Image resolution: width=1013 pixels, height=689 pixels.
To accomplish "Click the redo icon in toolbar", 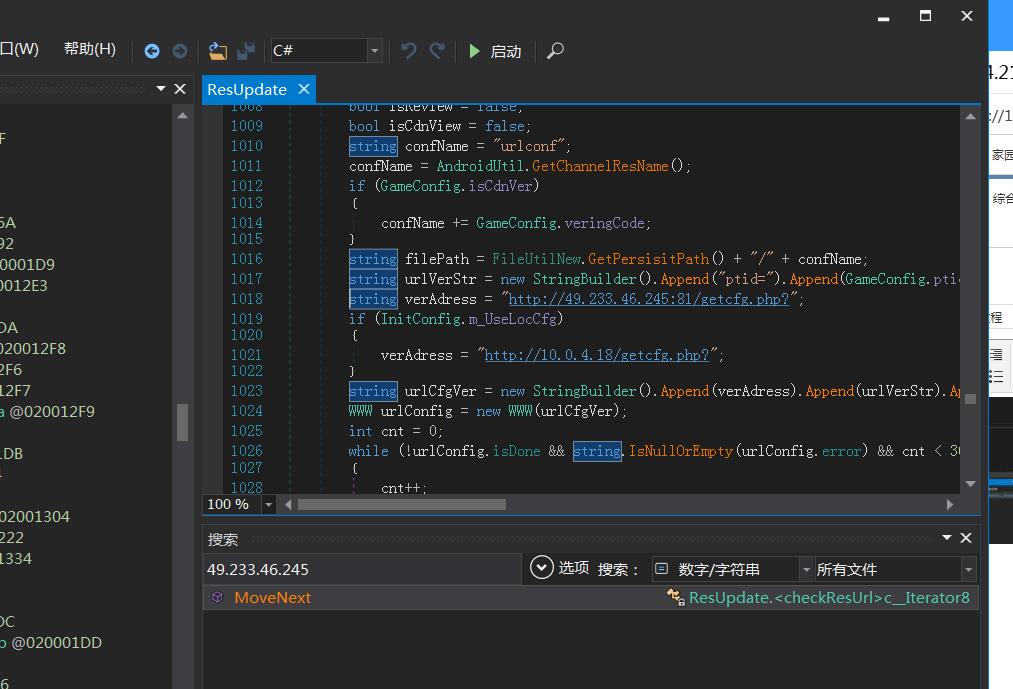I will tap(437, 51).
